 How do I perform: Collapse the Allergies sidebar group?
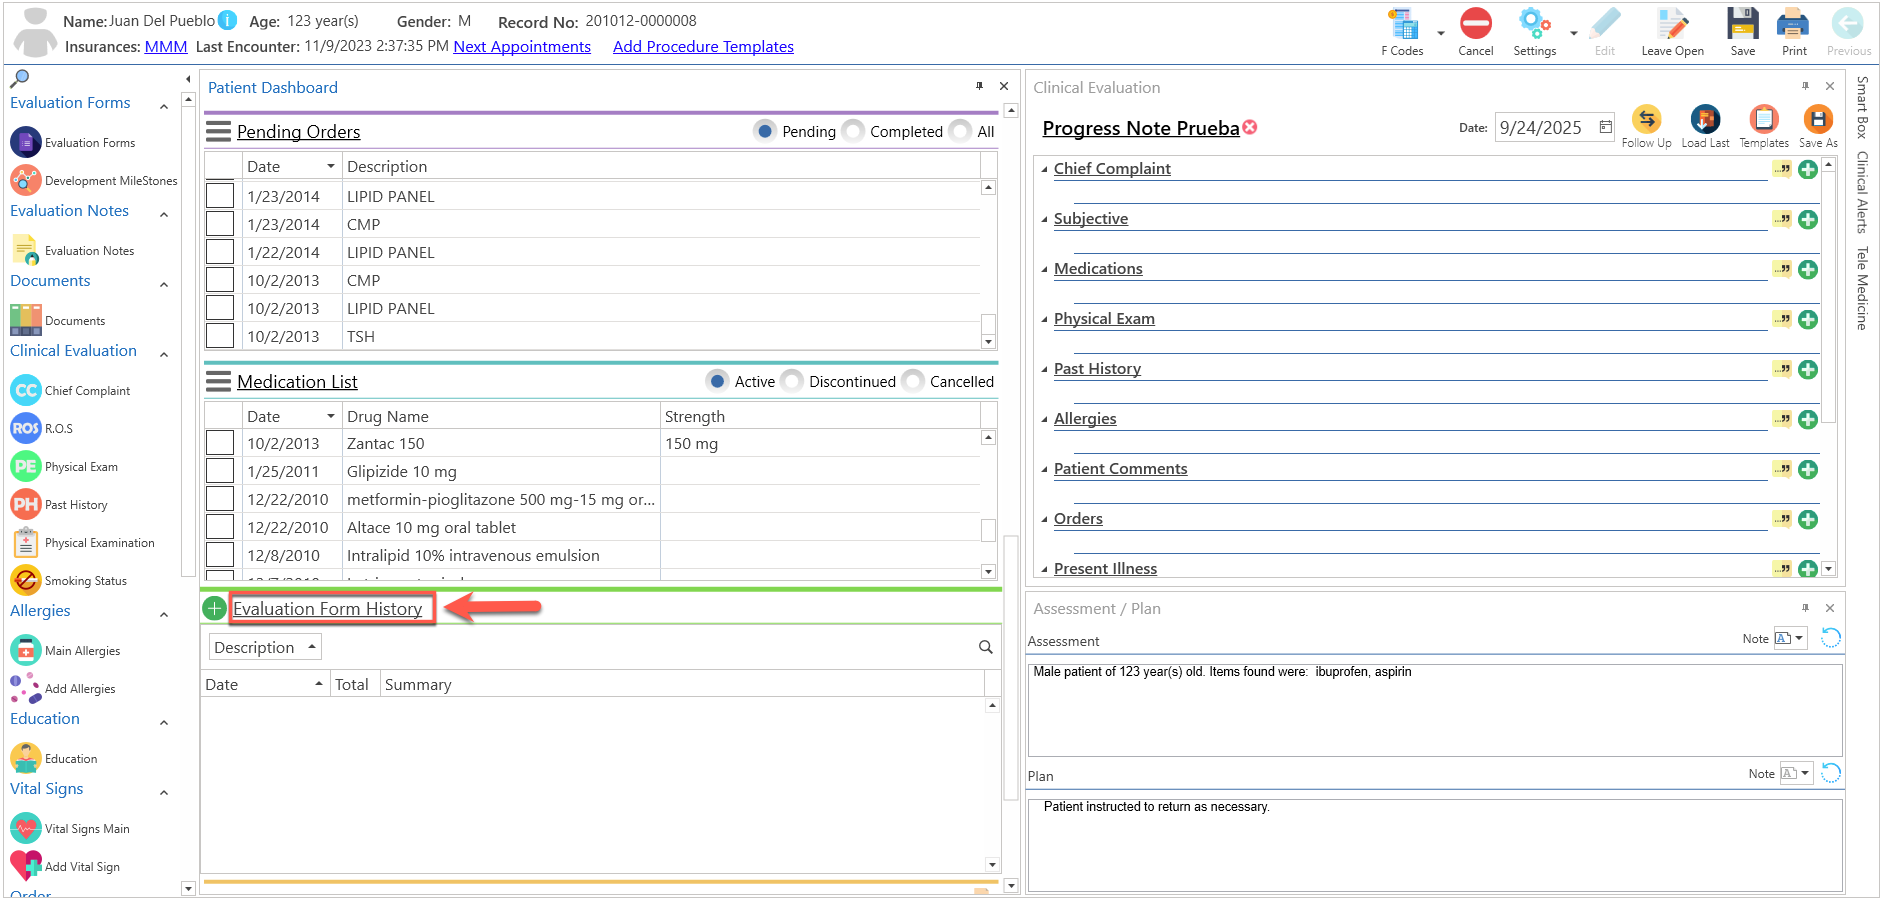(x=164, y=614)
